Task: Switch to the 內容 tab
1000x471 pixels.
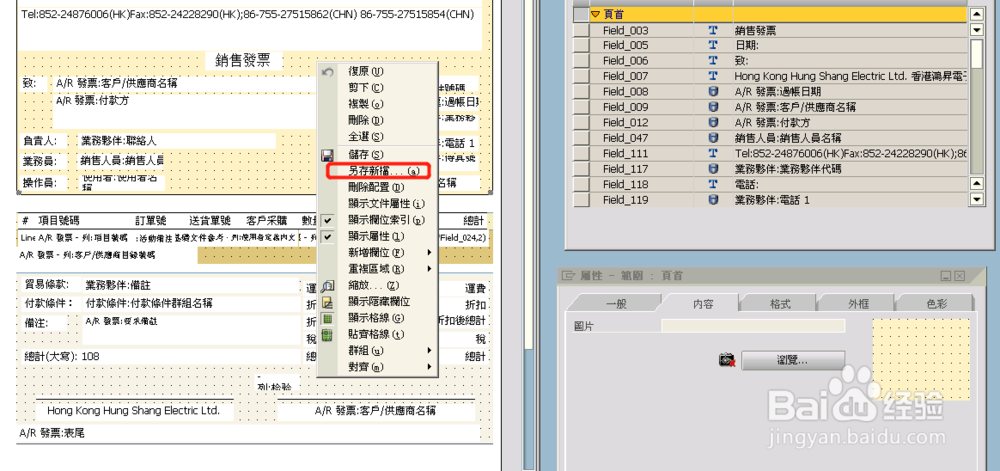Action: point(702,304)
